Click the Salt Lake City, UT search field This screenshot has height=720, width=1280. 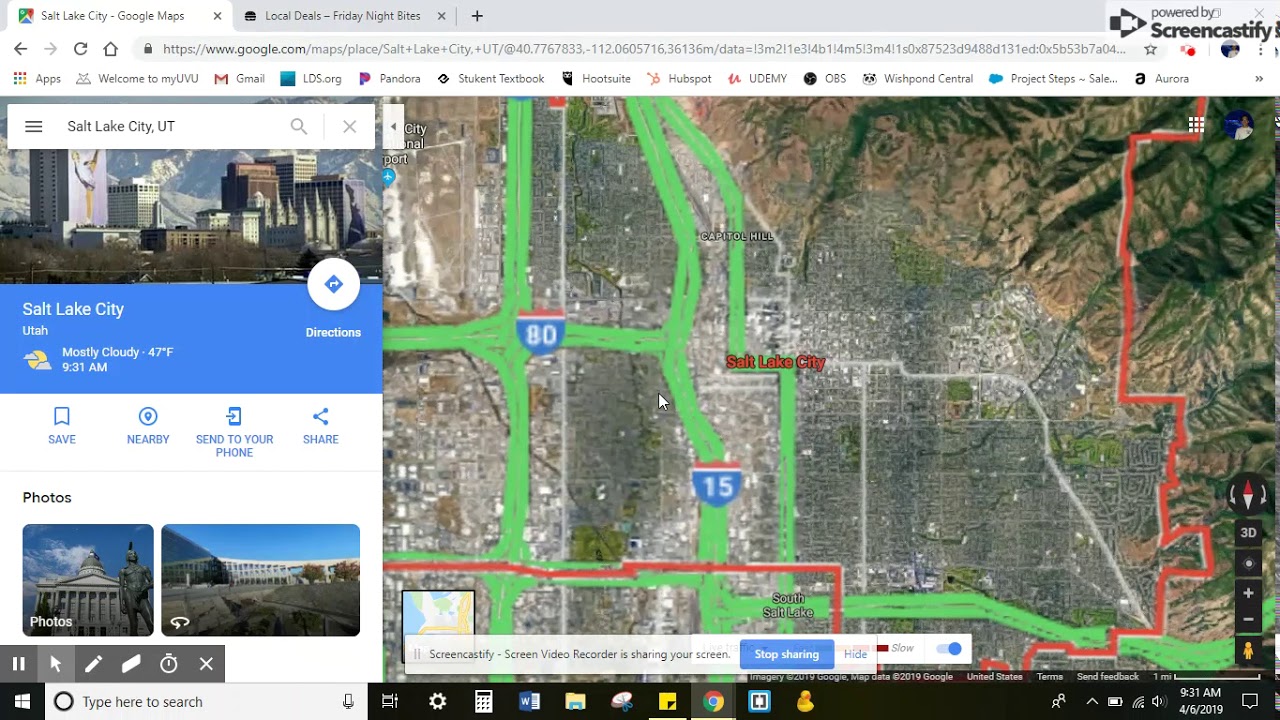click(170, 126)
